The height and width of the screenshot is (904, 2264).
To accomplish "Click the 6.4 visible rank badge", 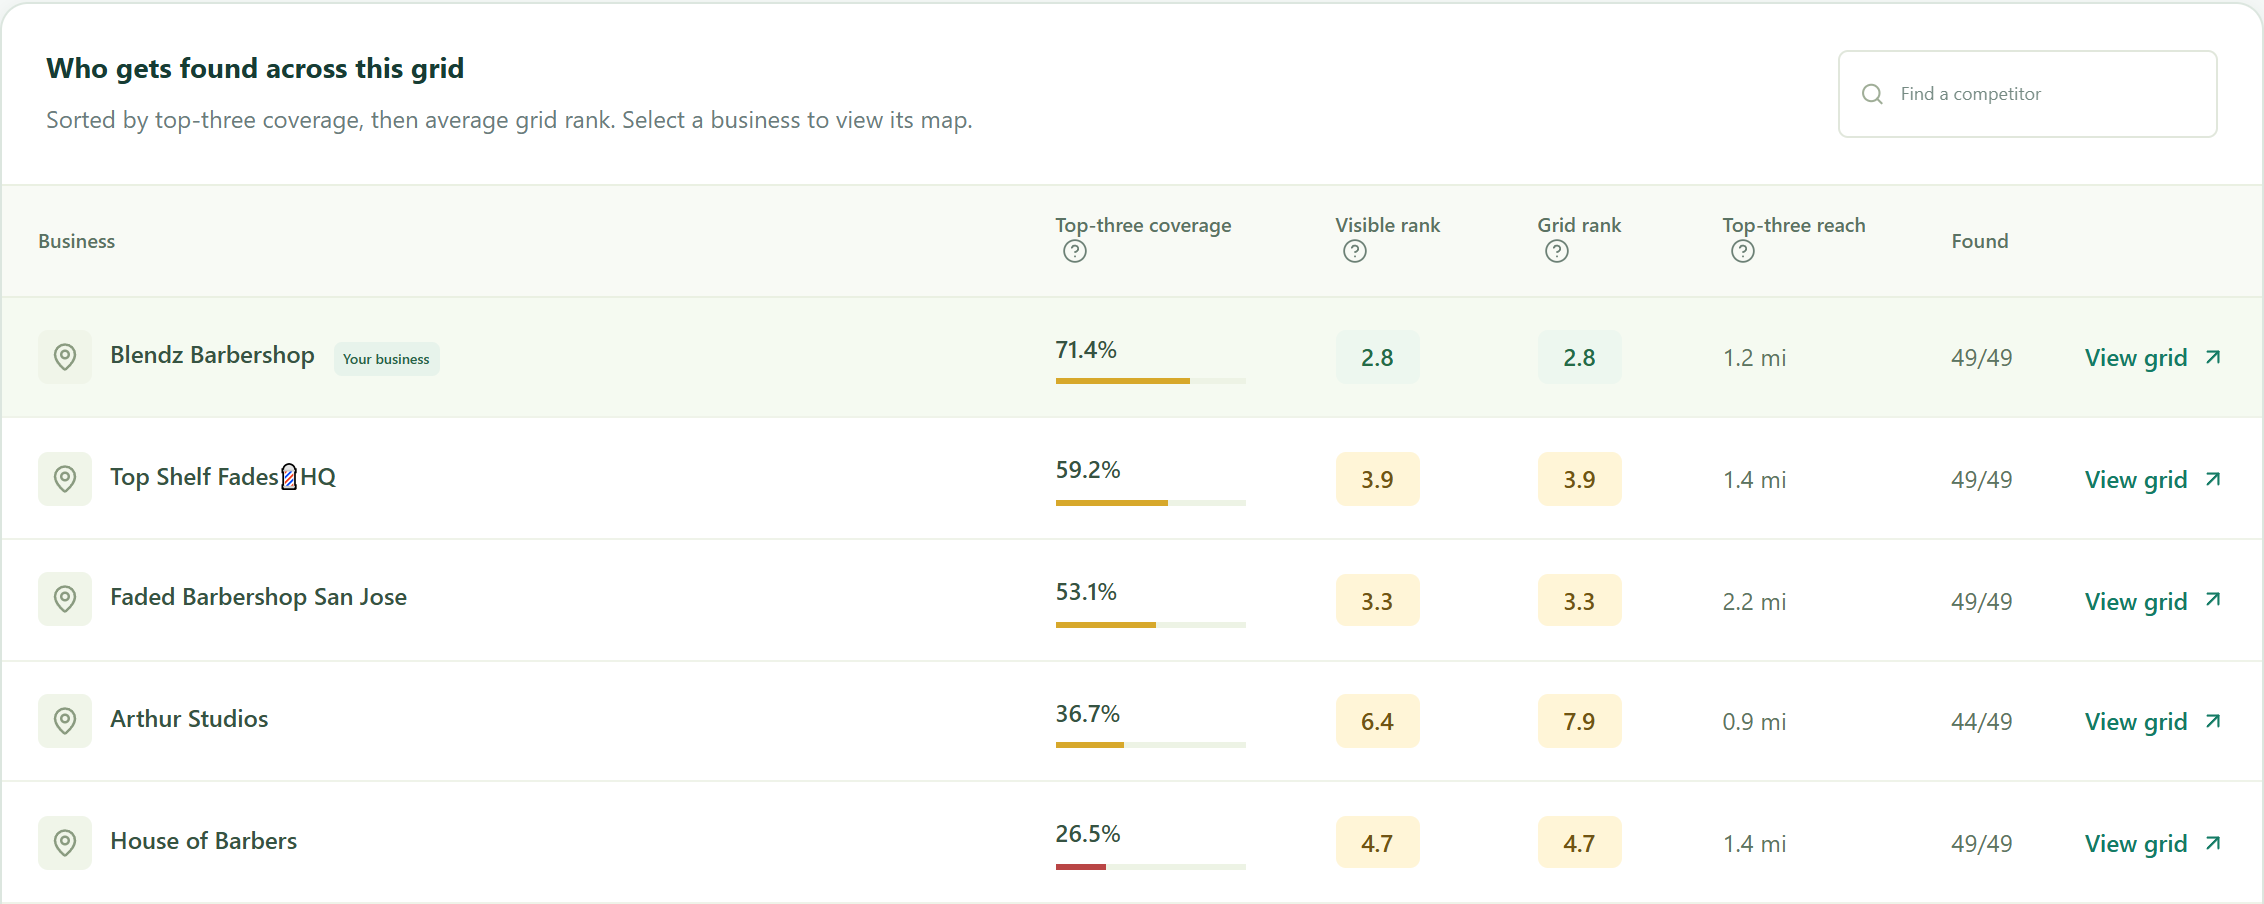I will 1377,721.
